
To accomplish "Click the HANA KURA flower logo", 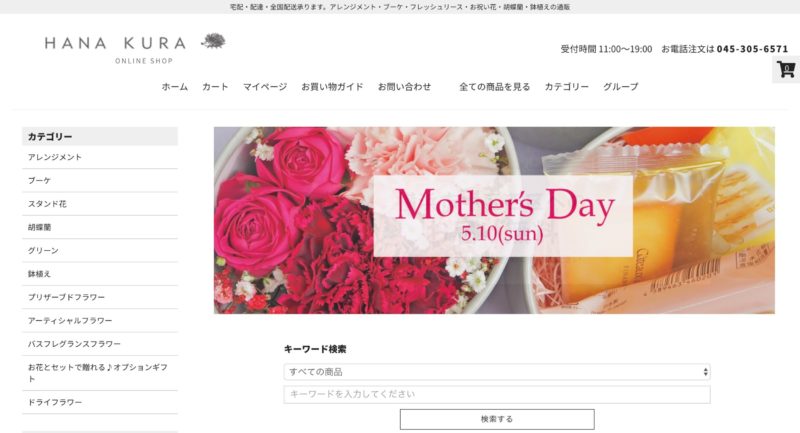I will pos(135,48).
